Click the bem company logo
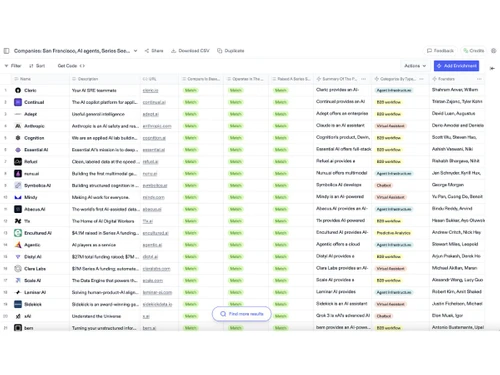Image resolution: width=500 pixels, height=375 pixels. (x=18, y=328)
